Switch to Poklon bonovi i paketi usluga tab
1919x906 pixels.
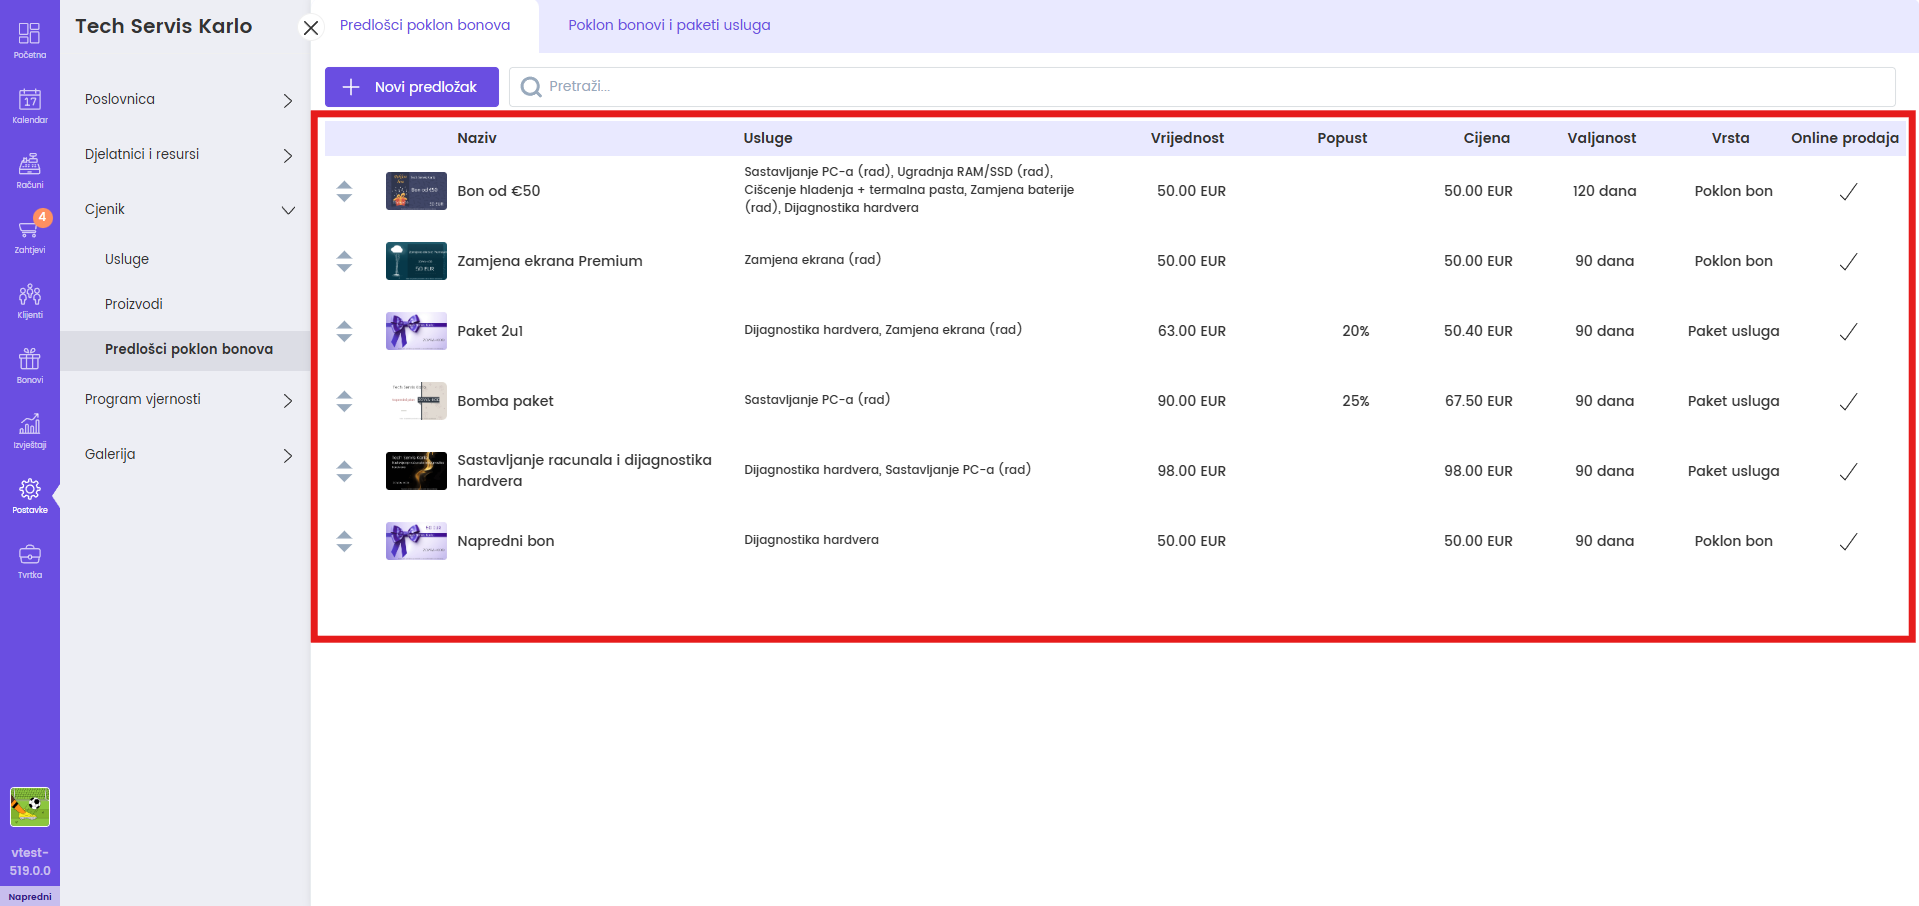[669, 25]
